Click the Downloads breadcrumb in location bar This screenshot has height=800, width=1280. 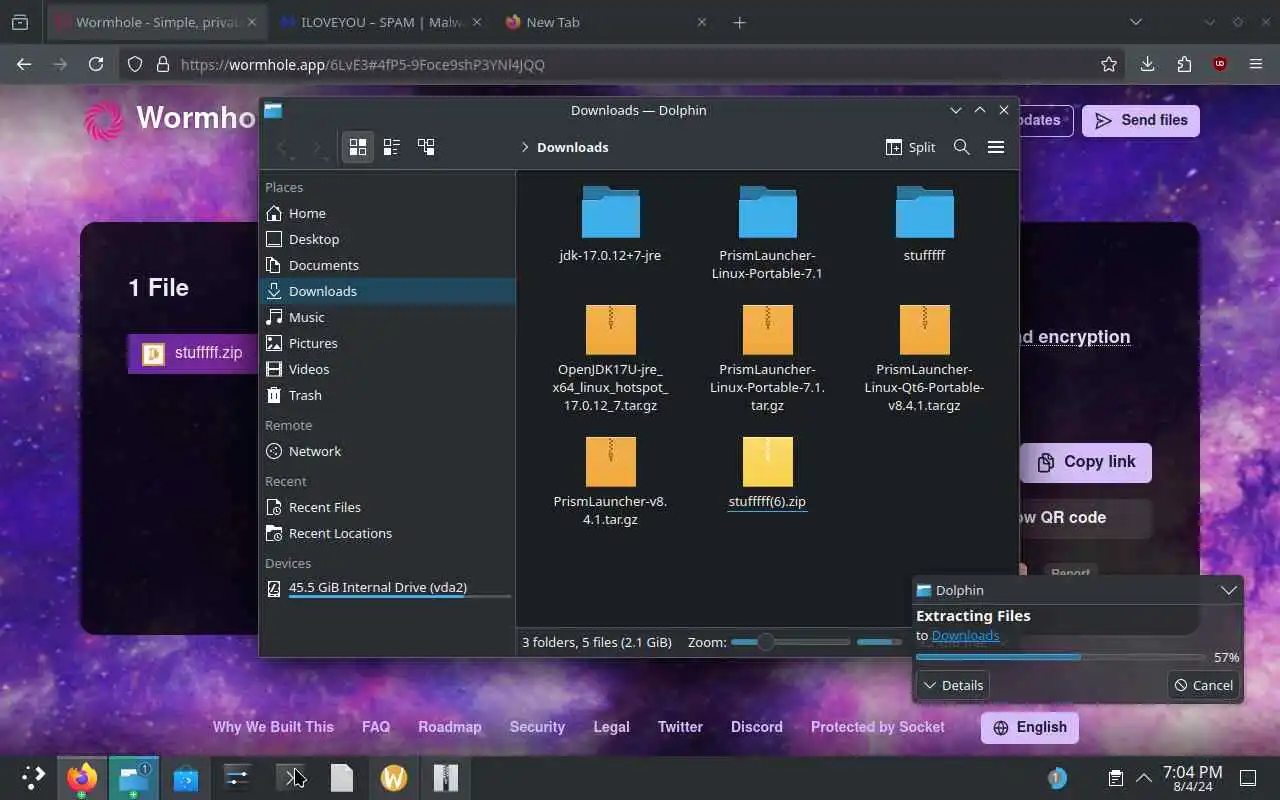click(x=572, y=147)
